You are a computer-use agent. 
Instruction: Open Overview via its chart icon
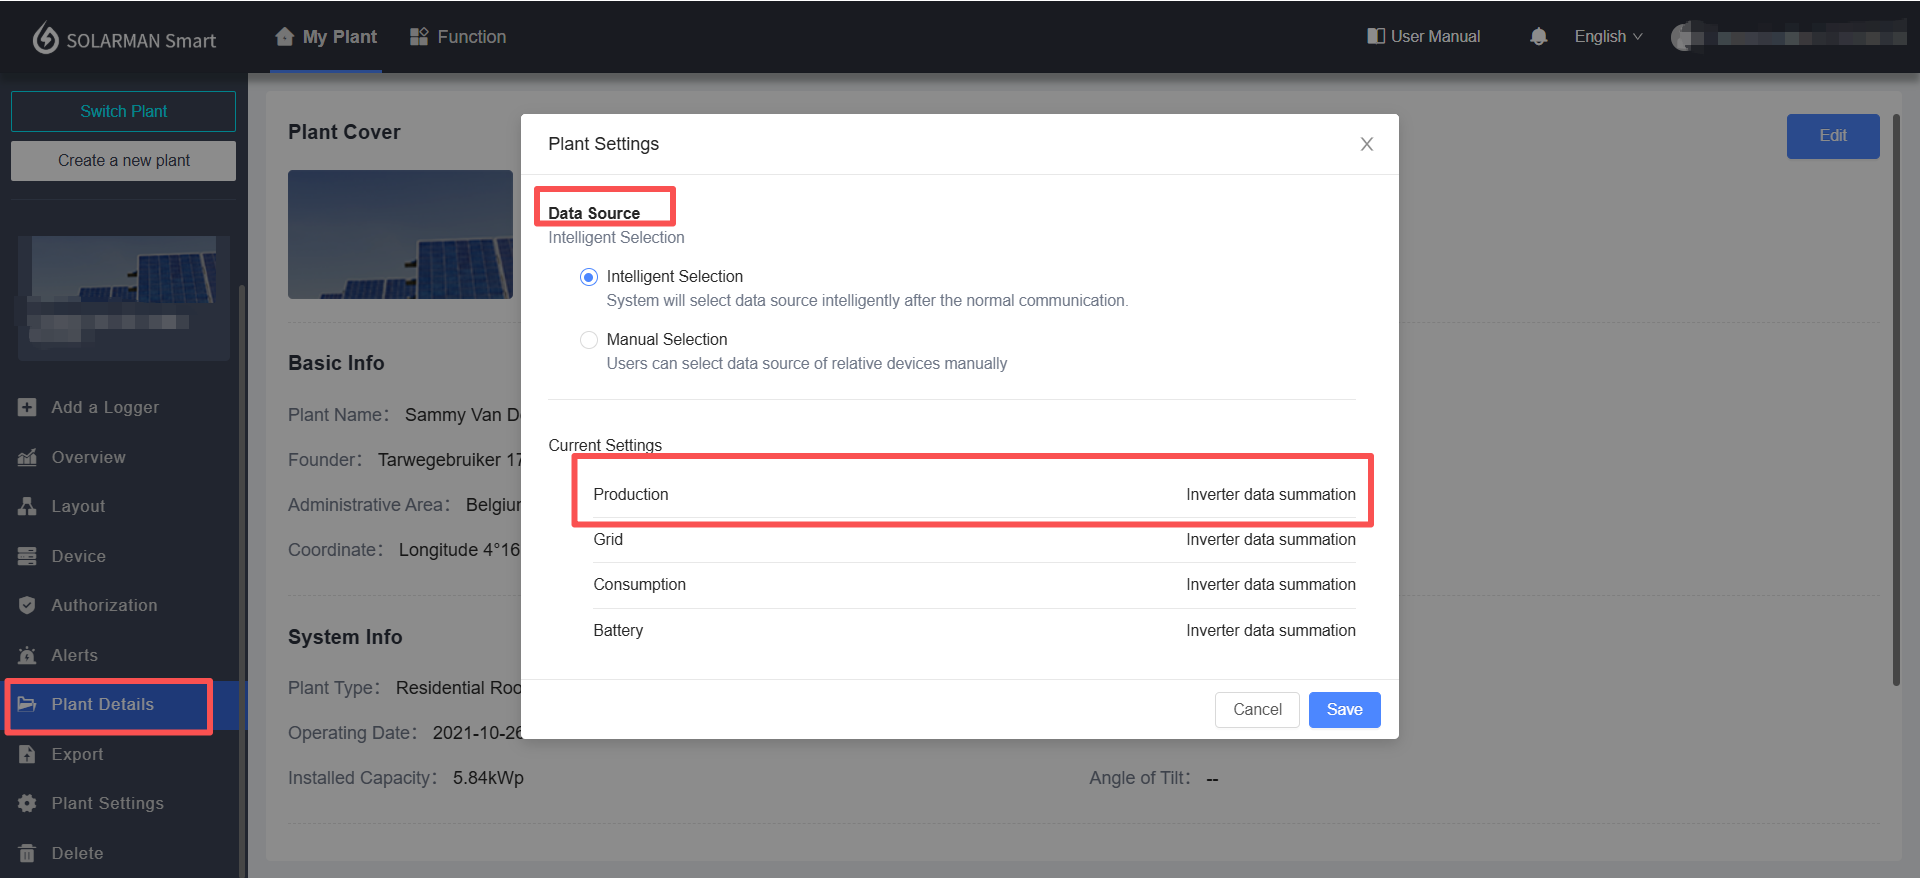pyautogui.click(x=27, y=457)
